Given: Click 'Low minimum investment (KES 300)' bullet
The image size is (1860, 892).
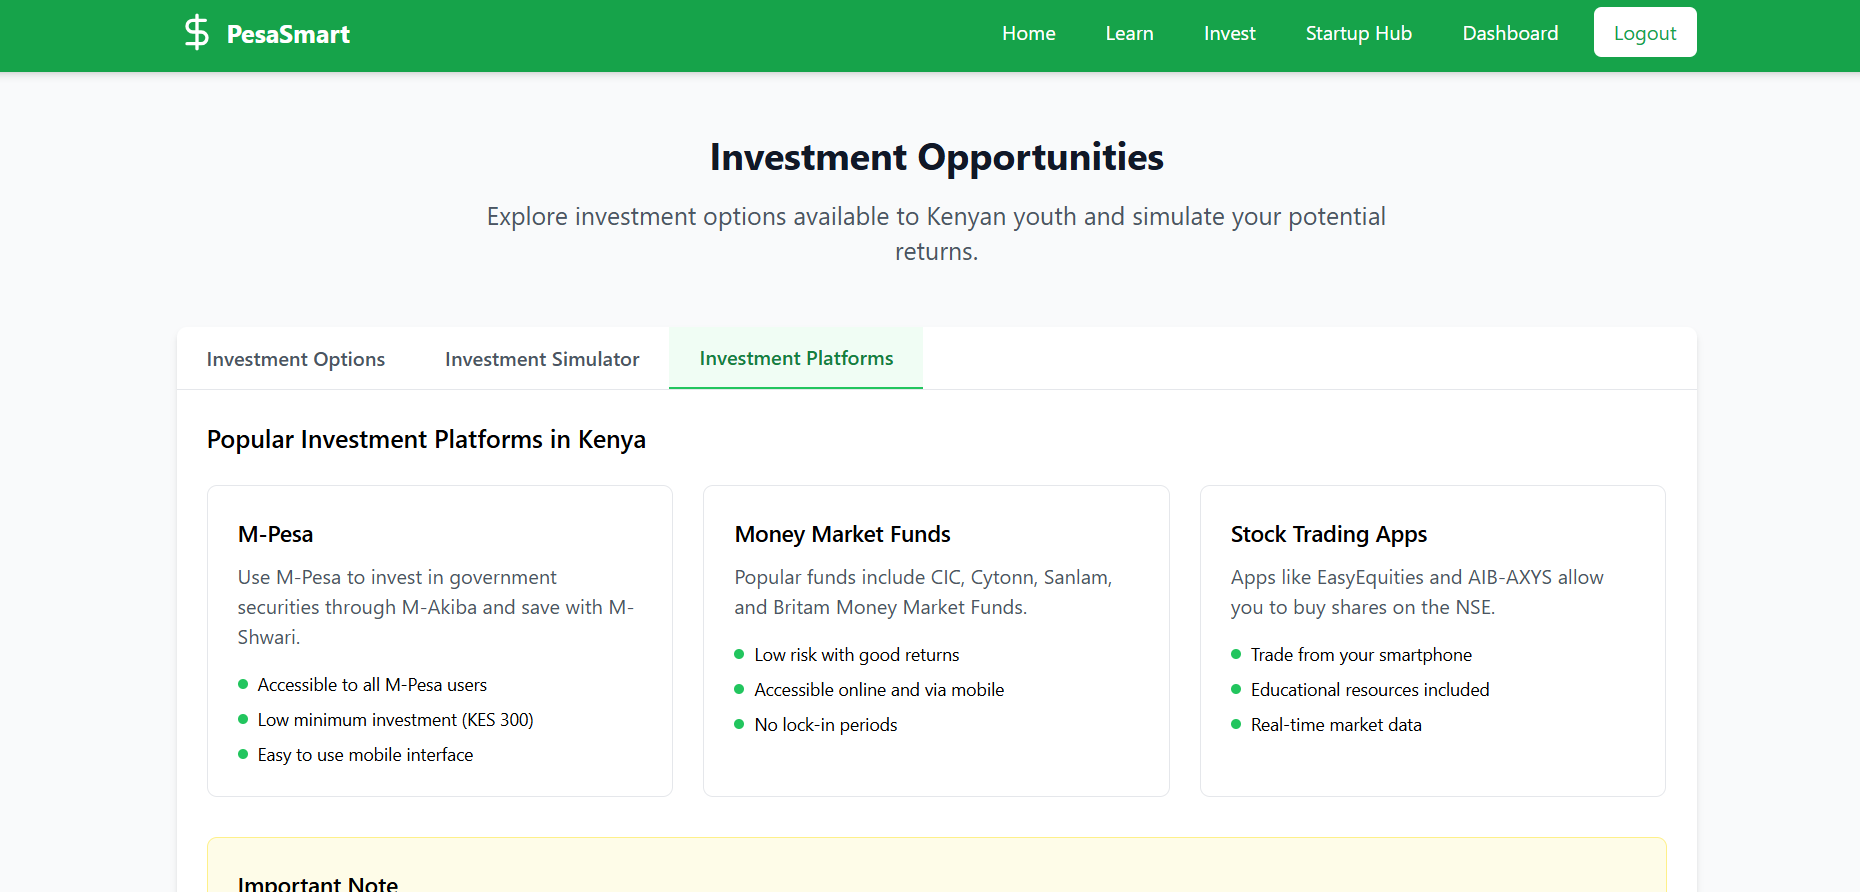Looking at the screenshot, I should click(x=395, y=720).
